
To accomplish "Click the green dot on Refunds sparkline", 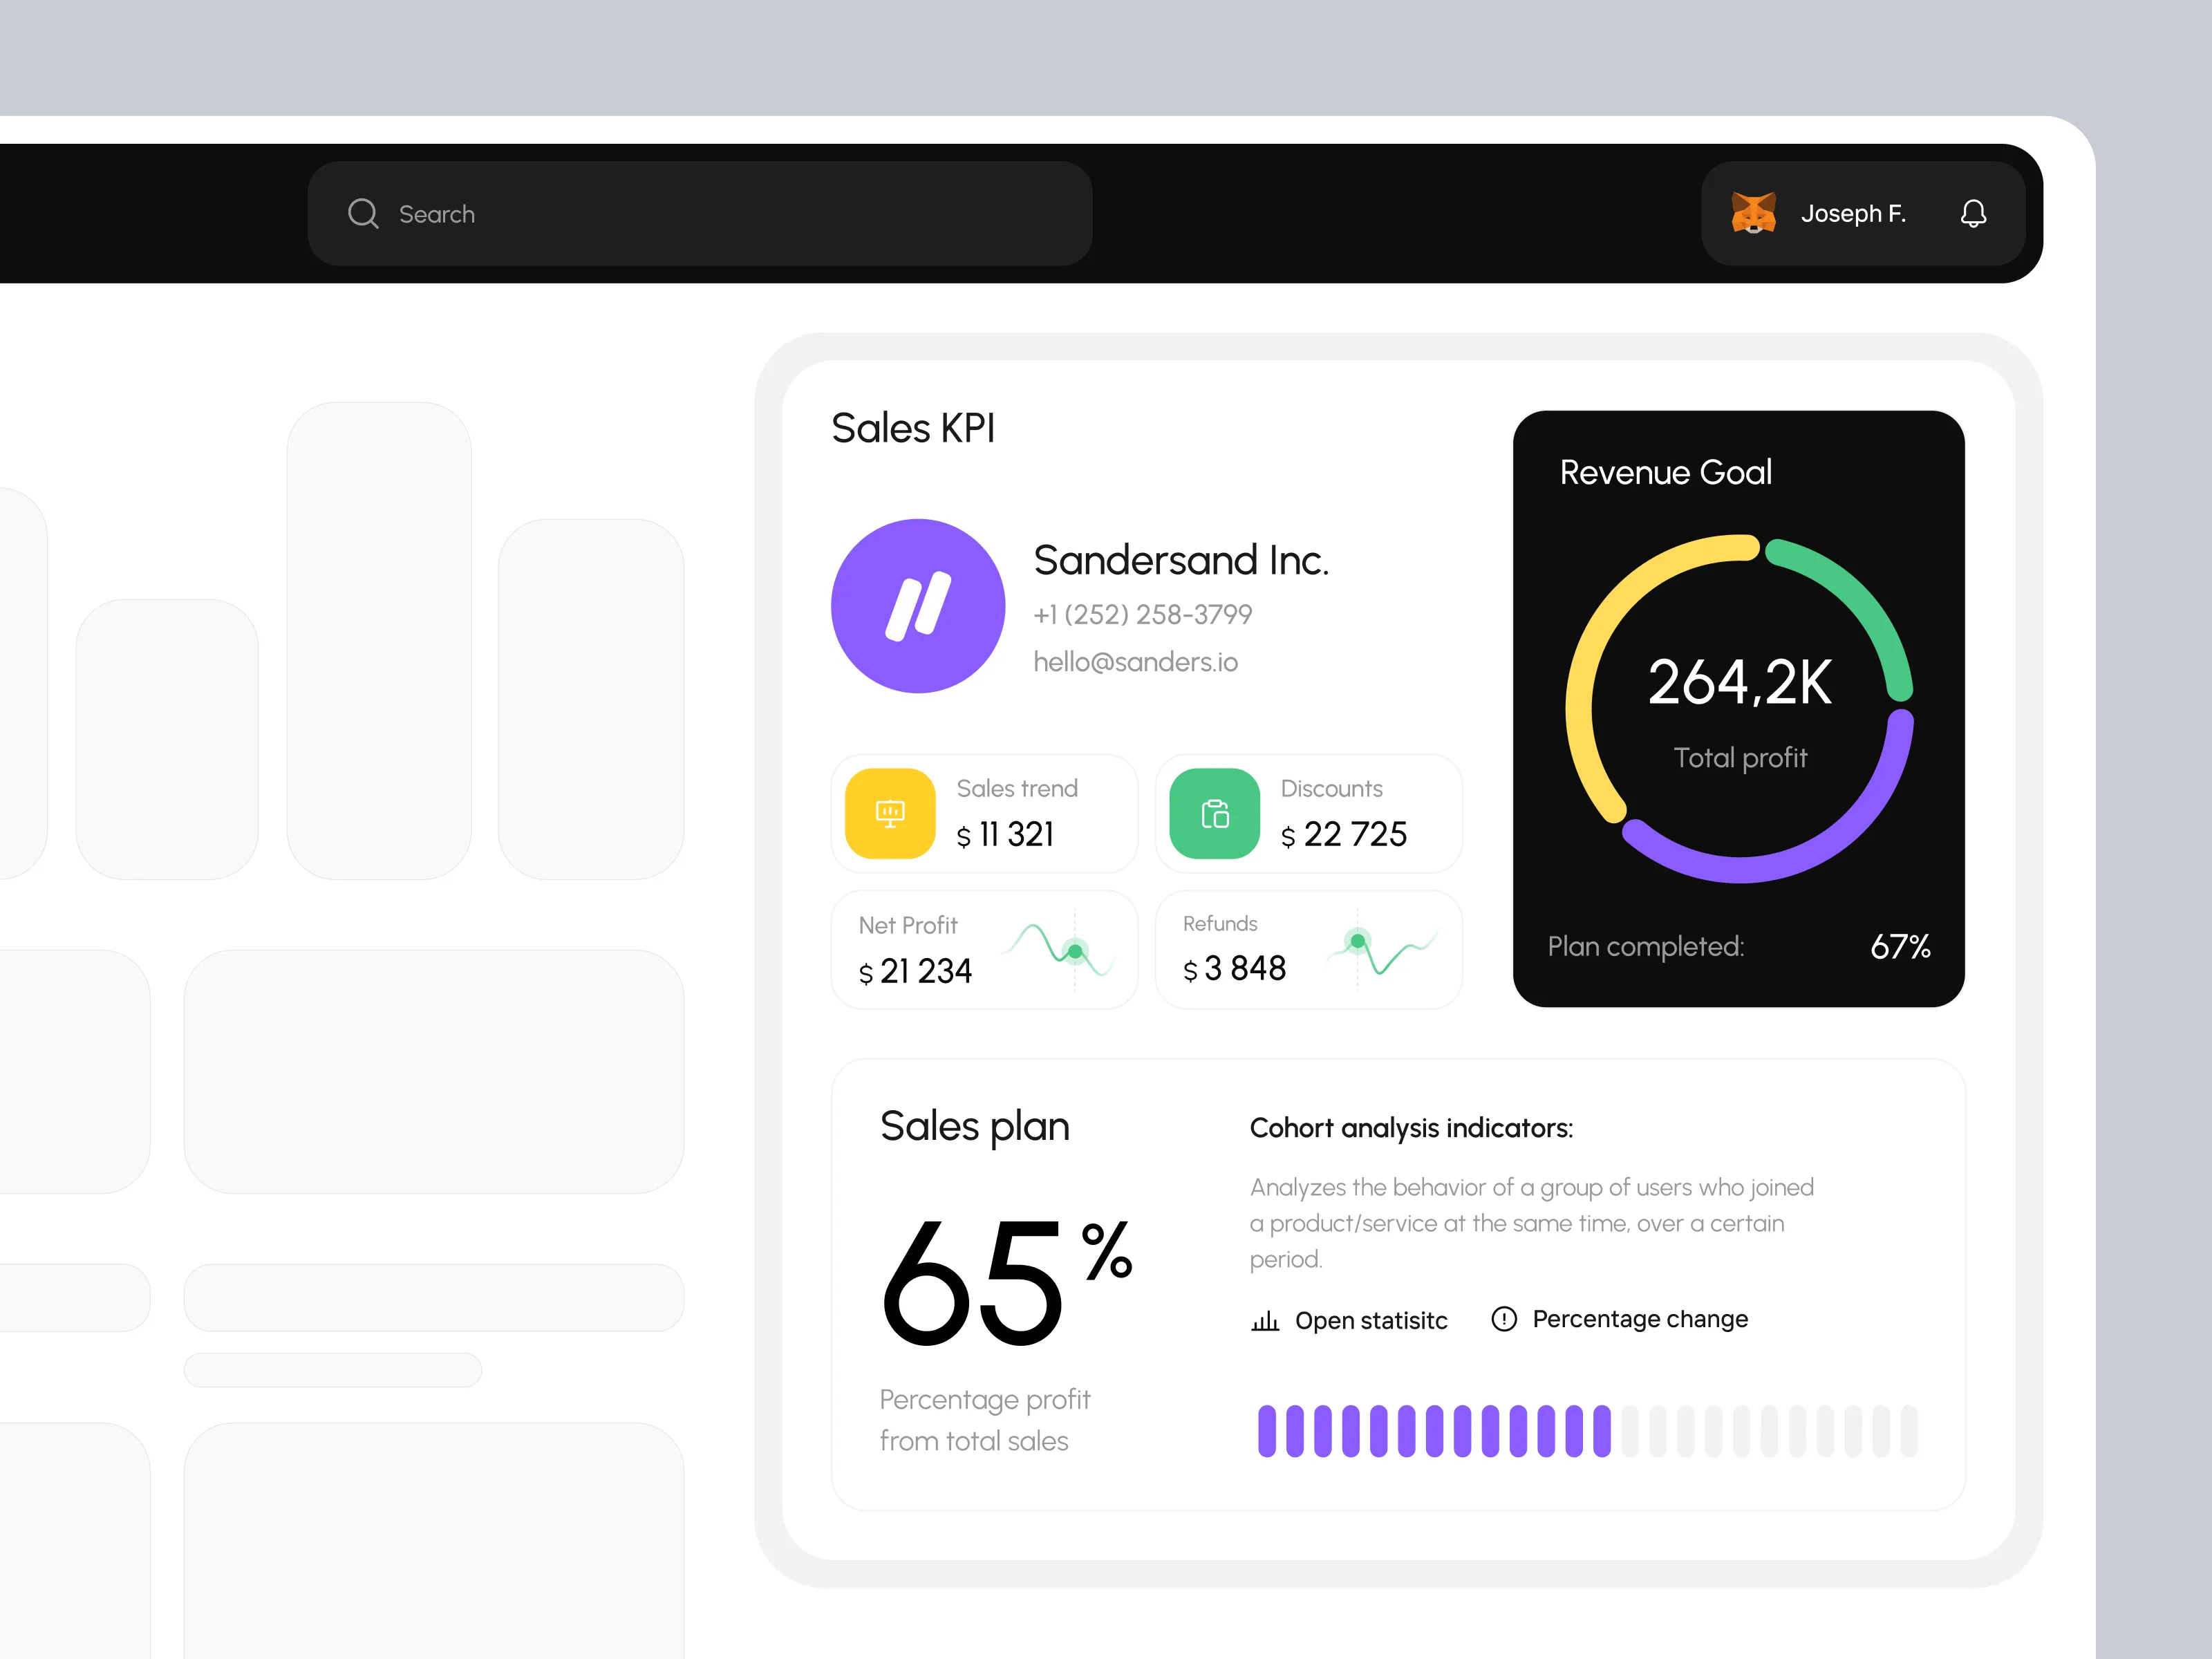I will tap(1357, 940).
